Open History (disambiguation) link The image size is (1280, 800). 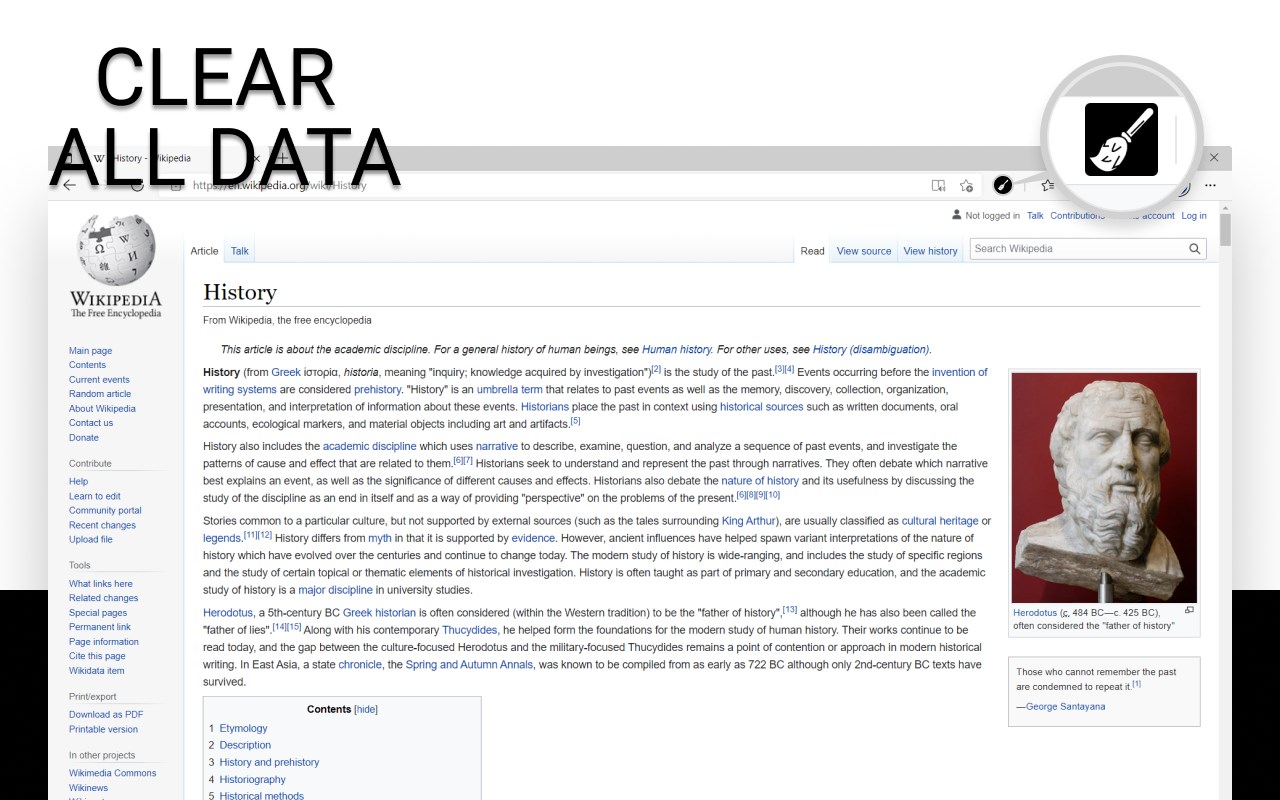coord(871,350)
